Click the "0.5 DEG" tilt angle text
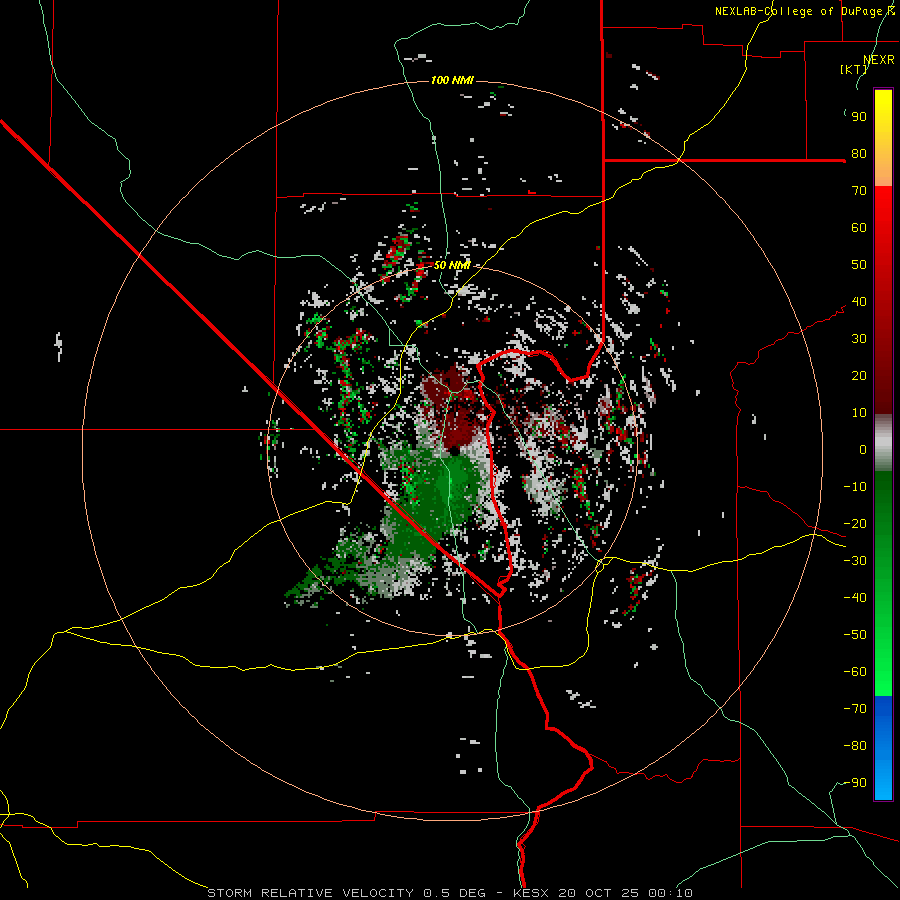 454,893
